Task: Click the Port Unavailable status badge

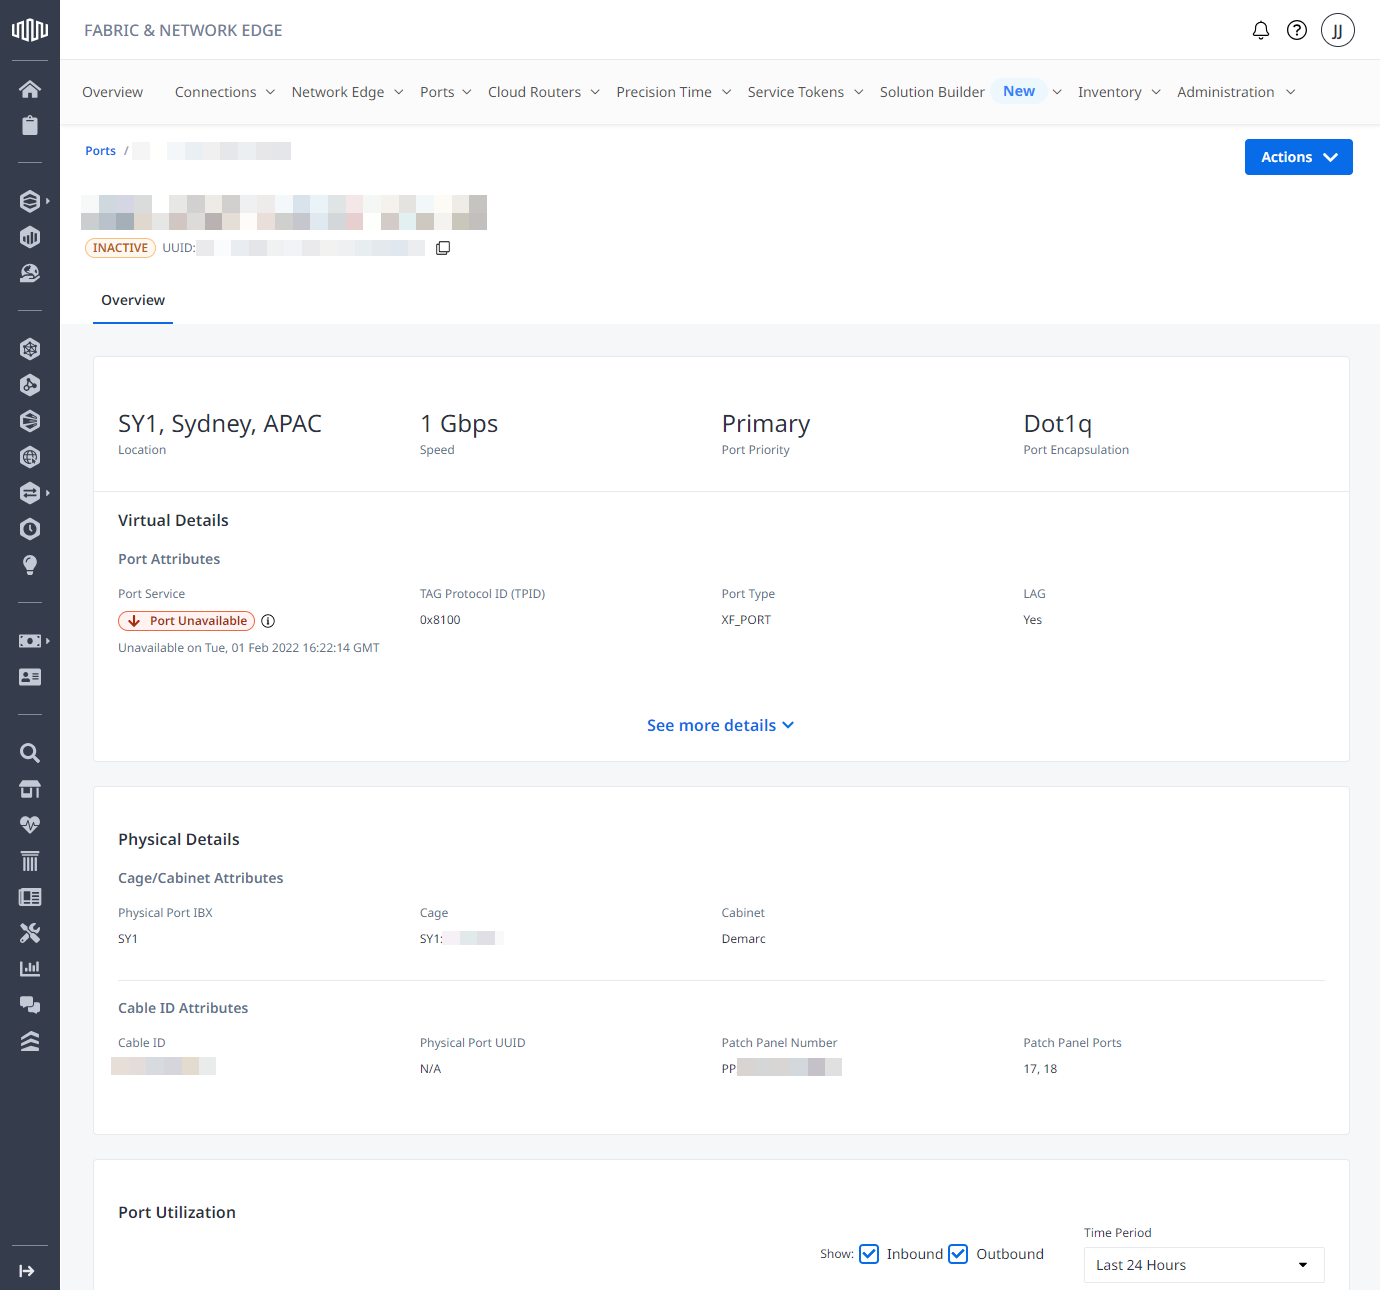Action: tap(187, 621)
